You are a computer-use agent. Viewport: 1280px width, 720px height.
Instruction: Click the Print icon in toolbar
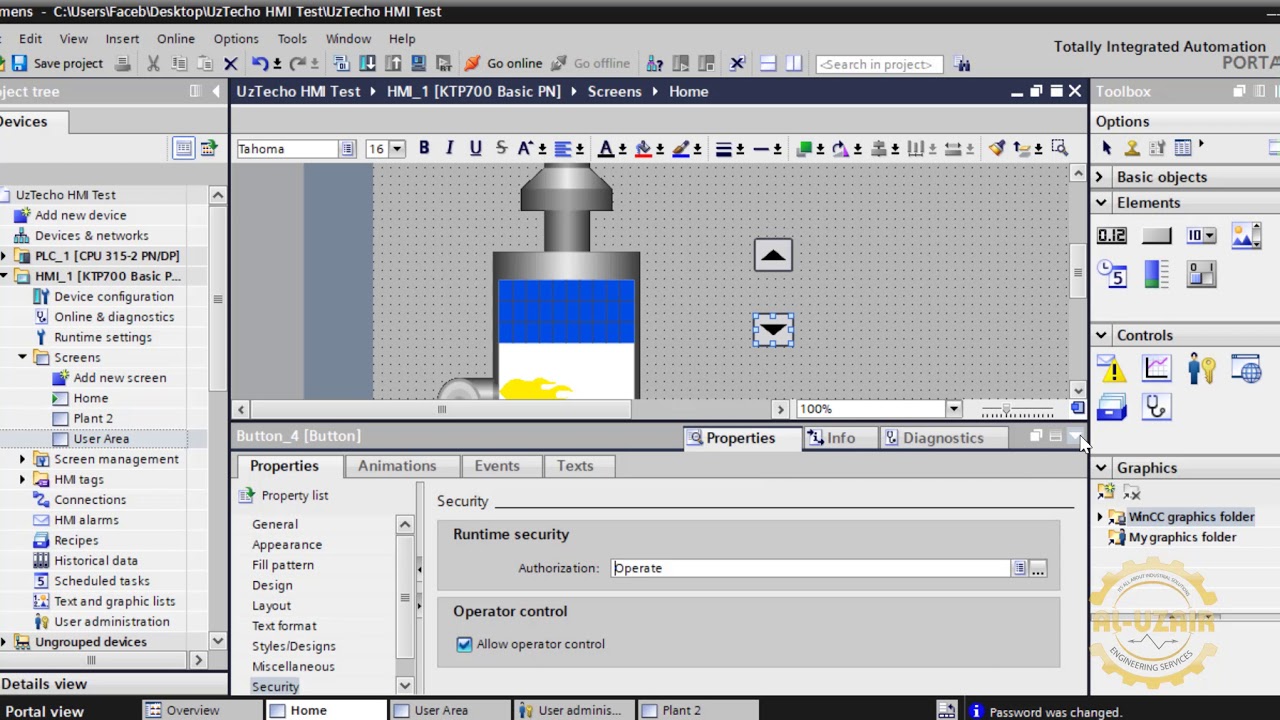click(x=122, y=64)
